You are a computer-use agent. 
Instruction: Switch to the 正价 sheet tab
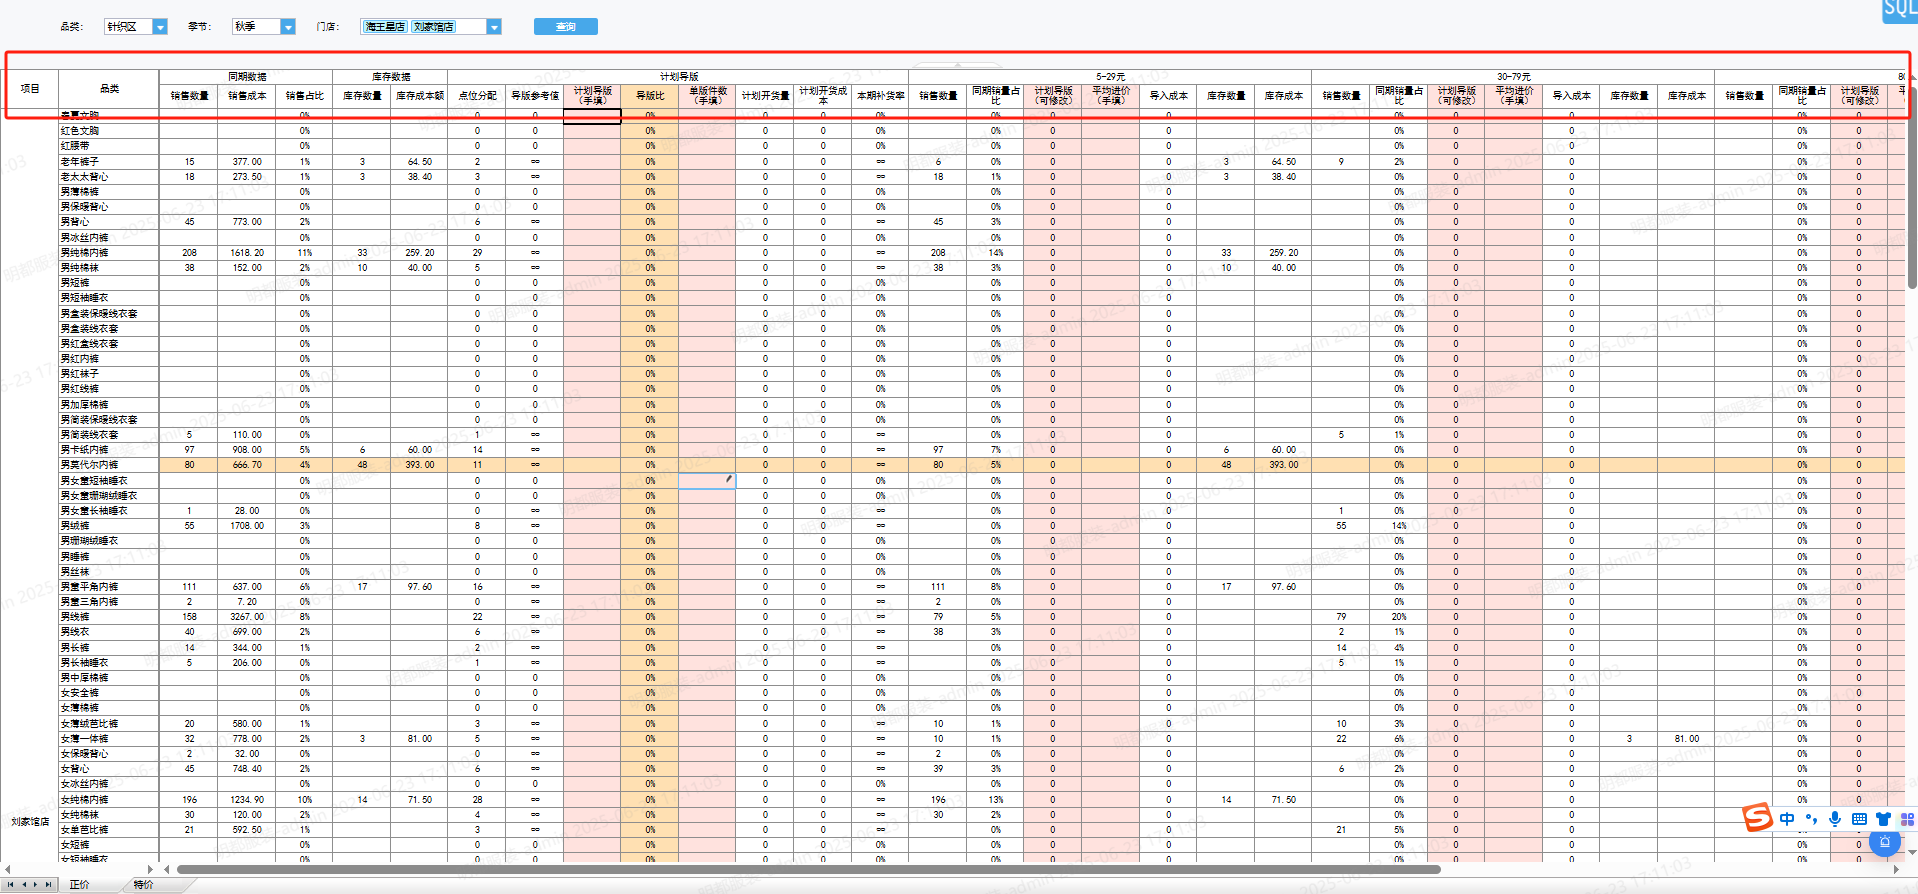[80, 884]
